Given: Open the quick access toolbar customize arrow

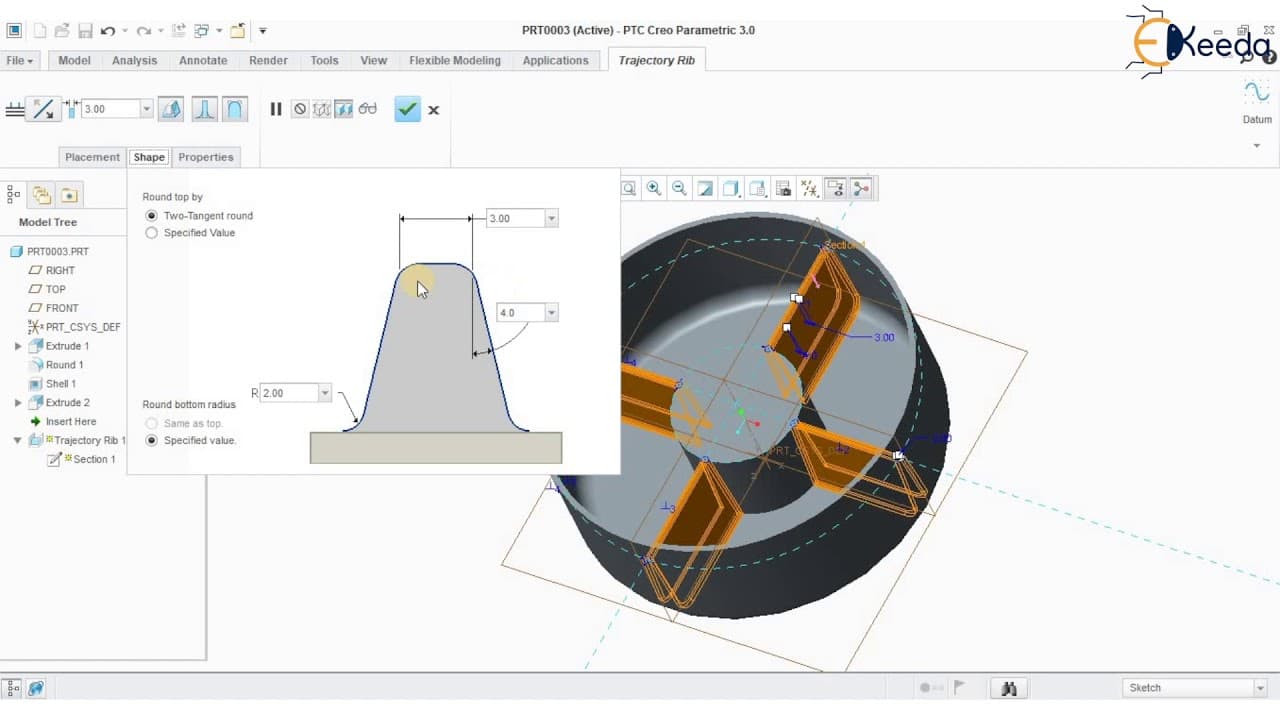Looking at the screenshot, I should (263, 31).
